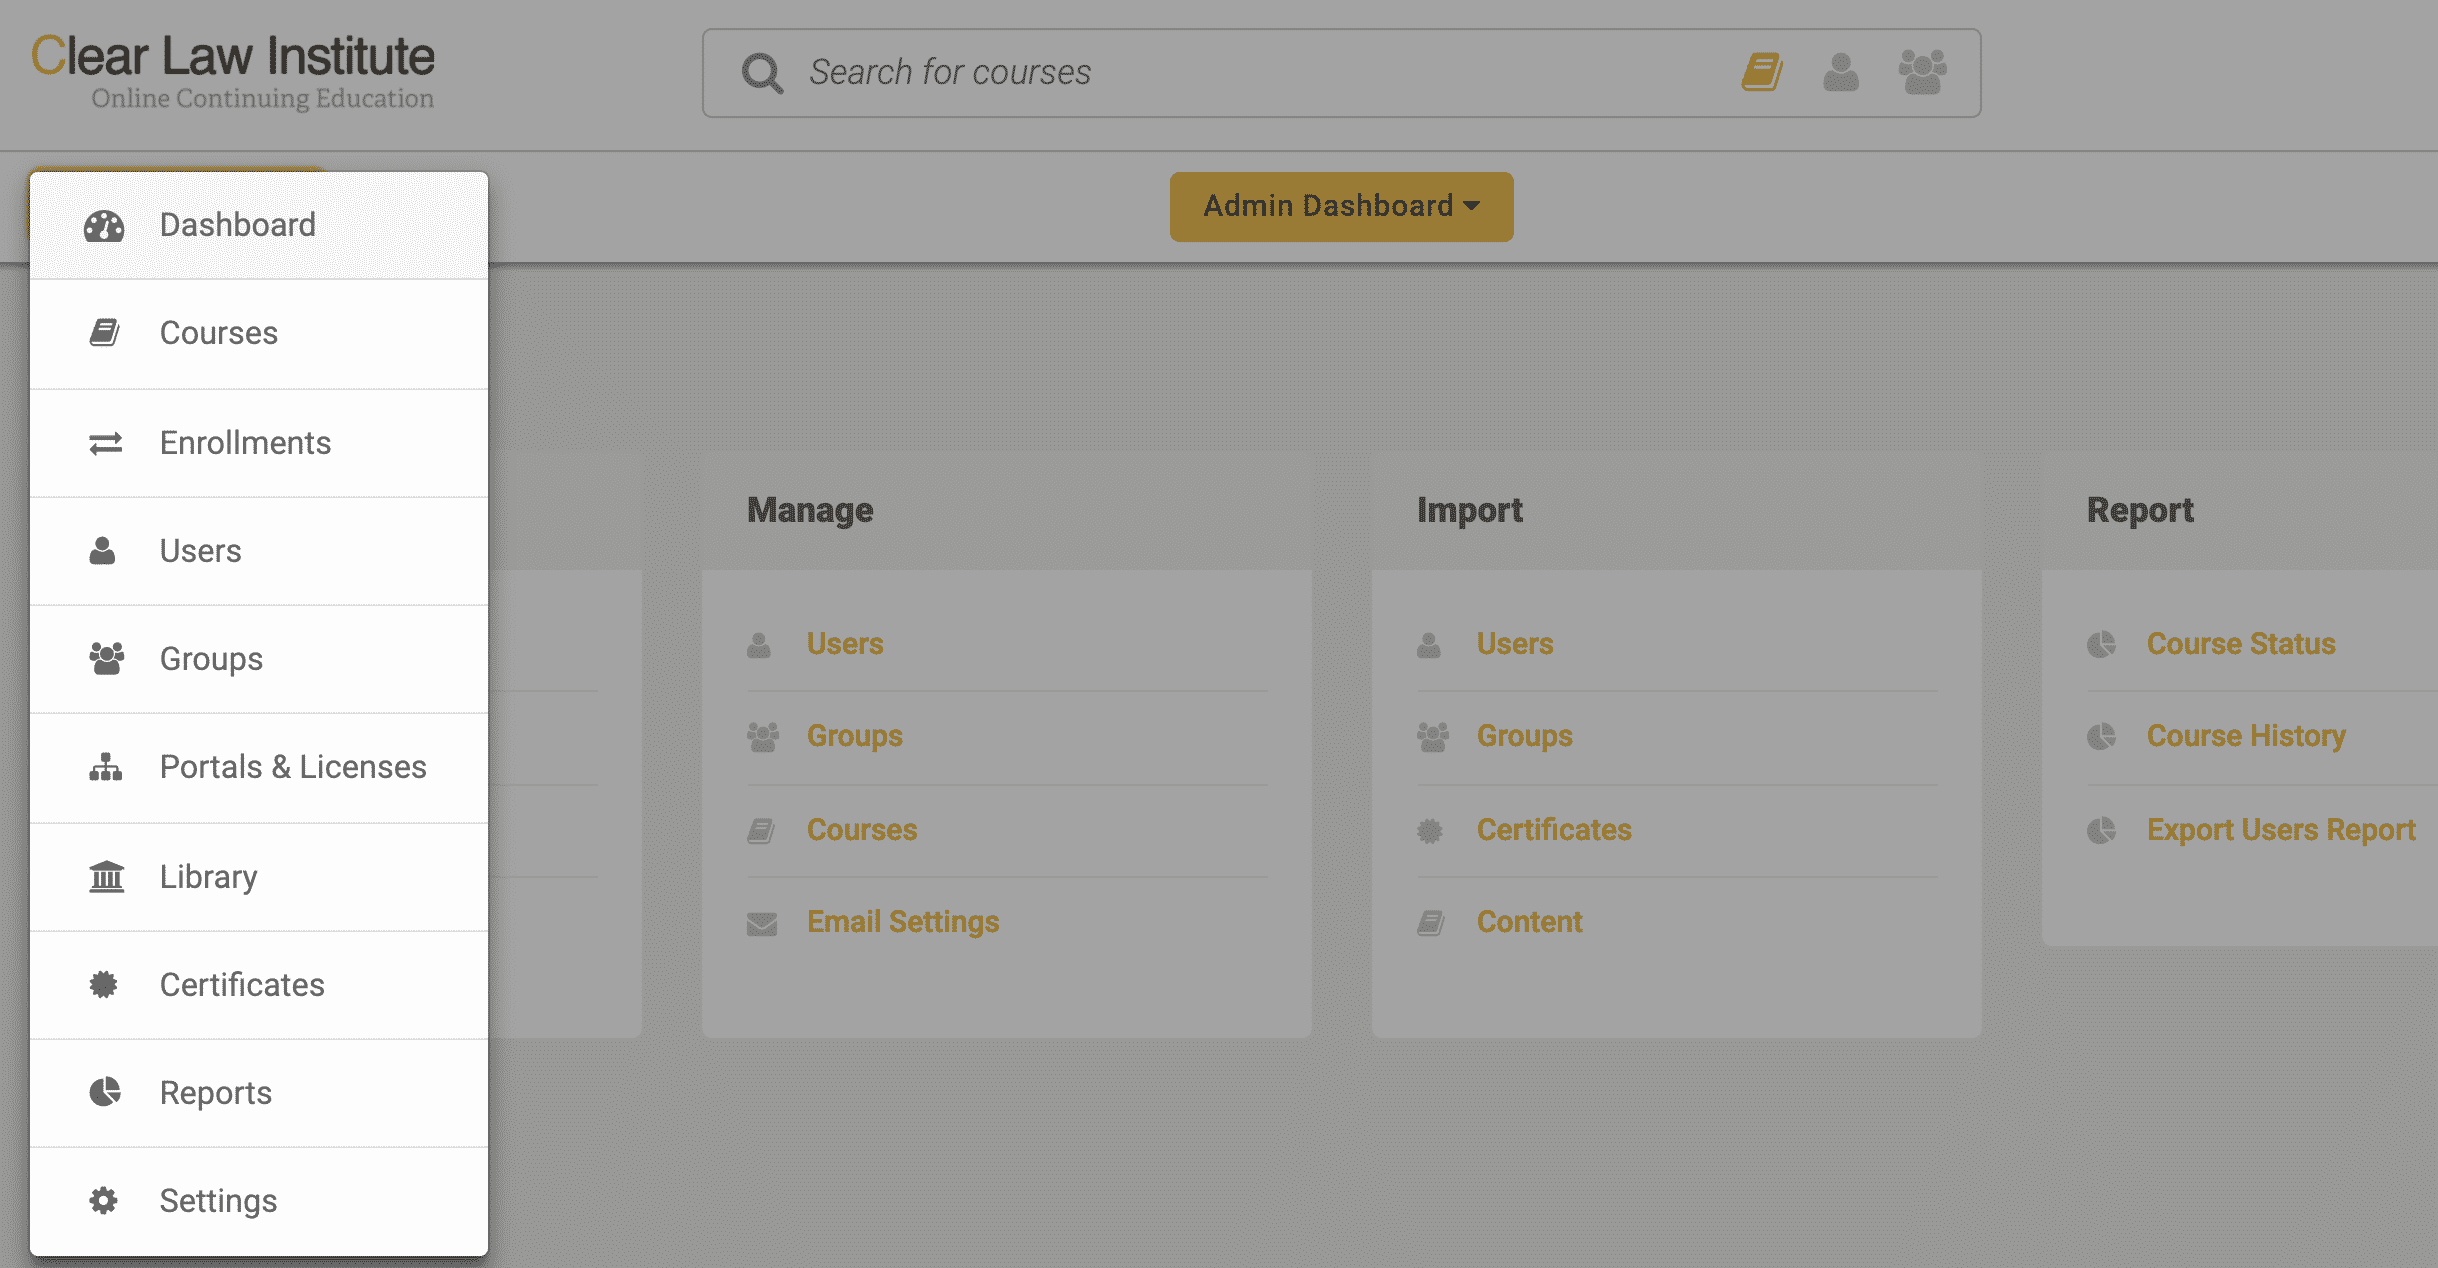This screenshot has height=1268, width=2438.
Task: Click the Dashboard gauge icon in menu
Action: point(104,226)
